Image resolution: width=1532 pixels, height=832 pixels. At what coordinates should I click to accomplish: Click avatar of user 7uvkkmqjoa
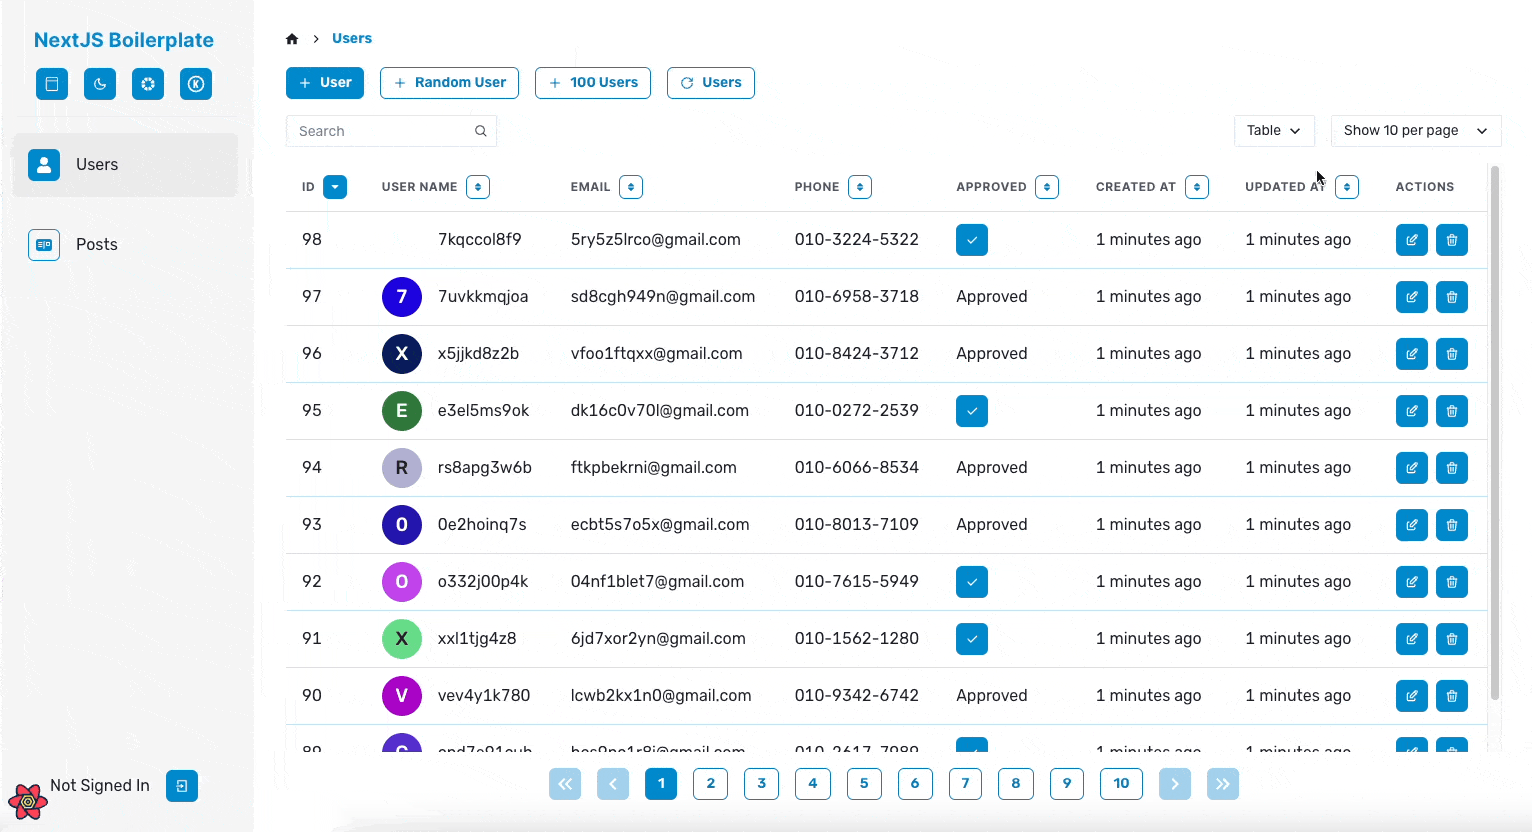402,297
